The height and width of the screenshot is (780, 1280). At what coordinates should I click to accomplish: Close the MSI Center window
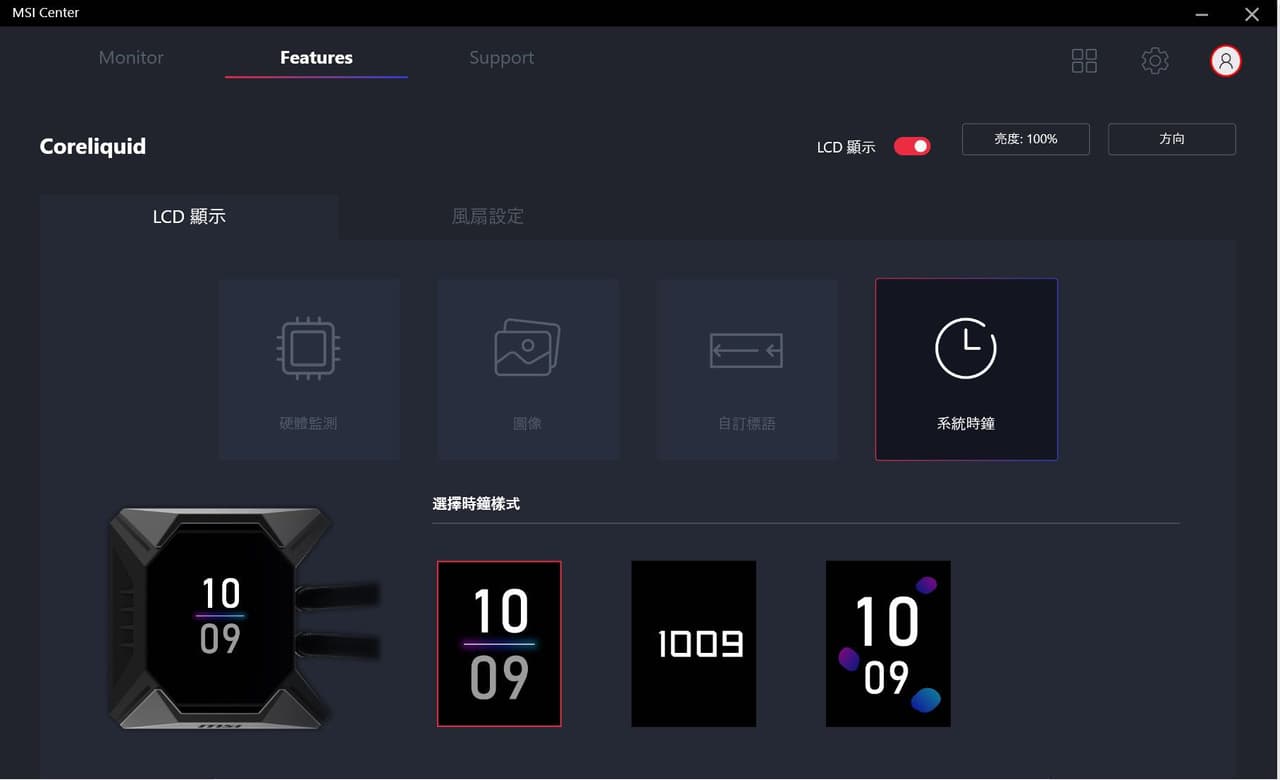tap(1252, 14)
